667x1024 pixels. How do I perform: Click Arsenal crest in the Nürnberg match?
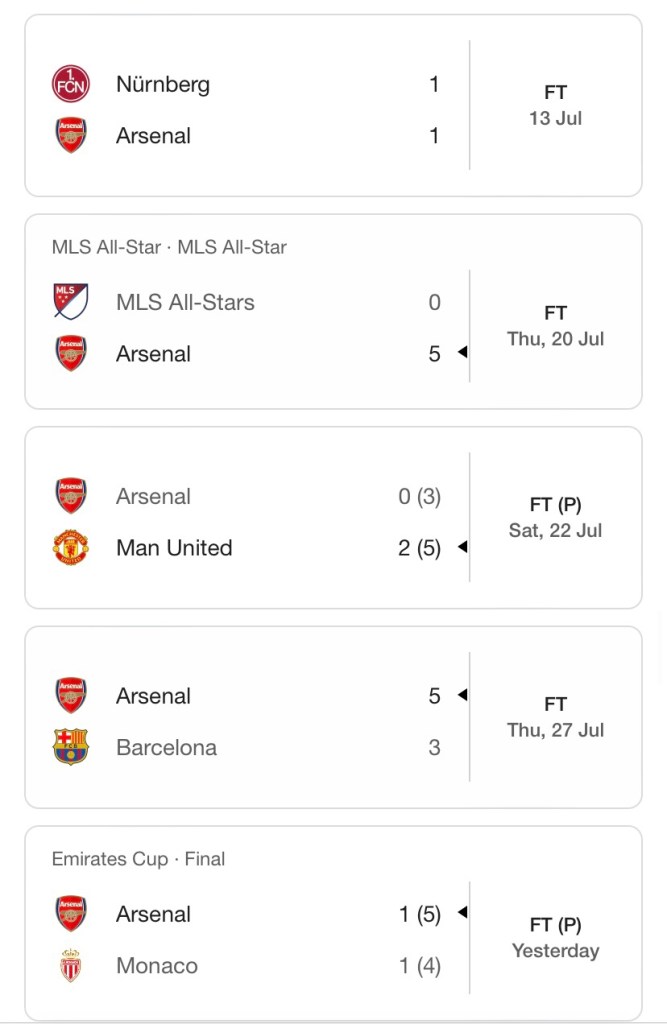coord(70,136)
